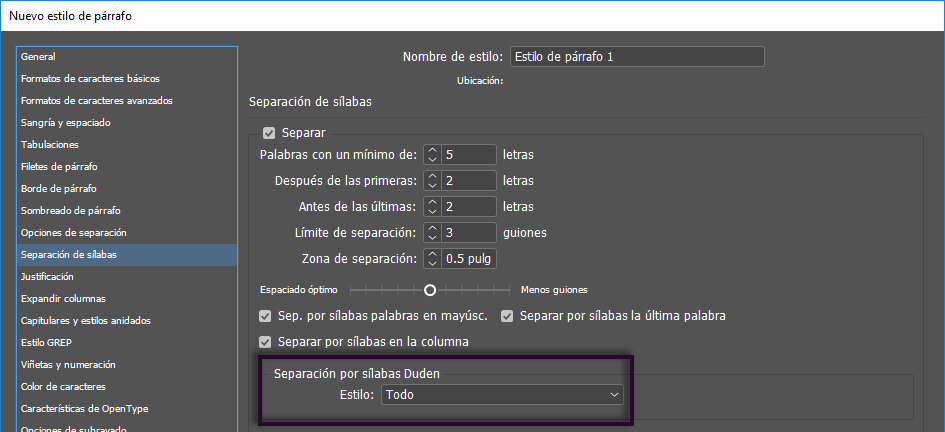
Task: Select Formatos de caracteres básicos category
Action: coord(90,79)
